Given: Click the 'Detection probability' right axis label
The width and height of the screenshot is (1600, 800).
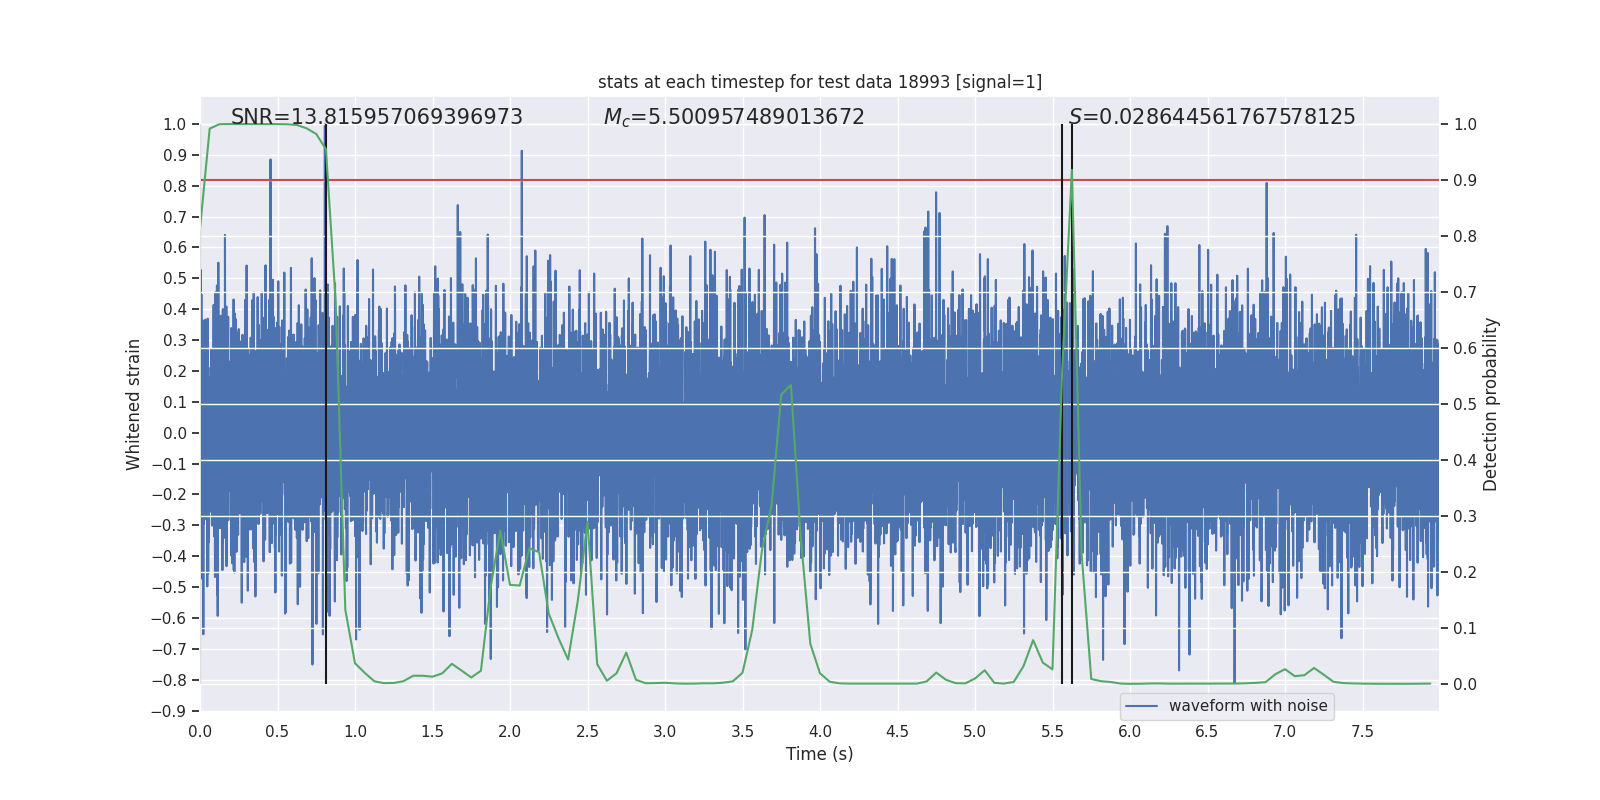Looking at the screenshot, I should [1490, 404].
